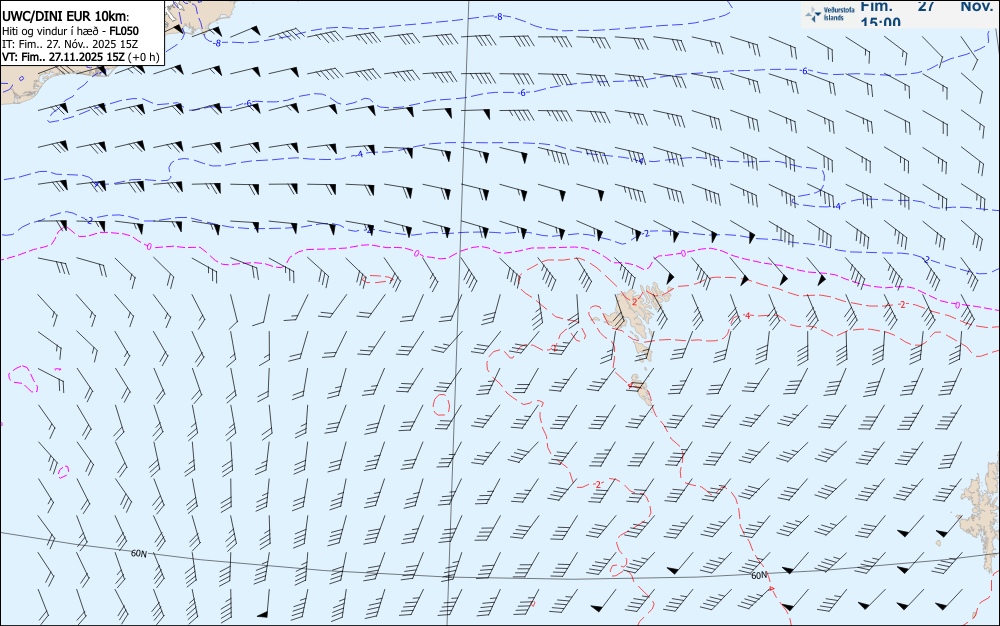Click the '60N' latitude label on western side
The image size is (1000, 626).
[138, 553]
